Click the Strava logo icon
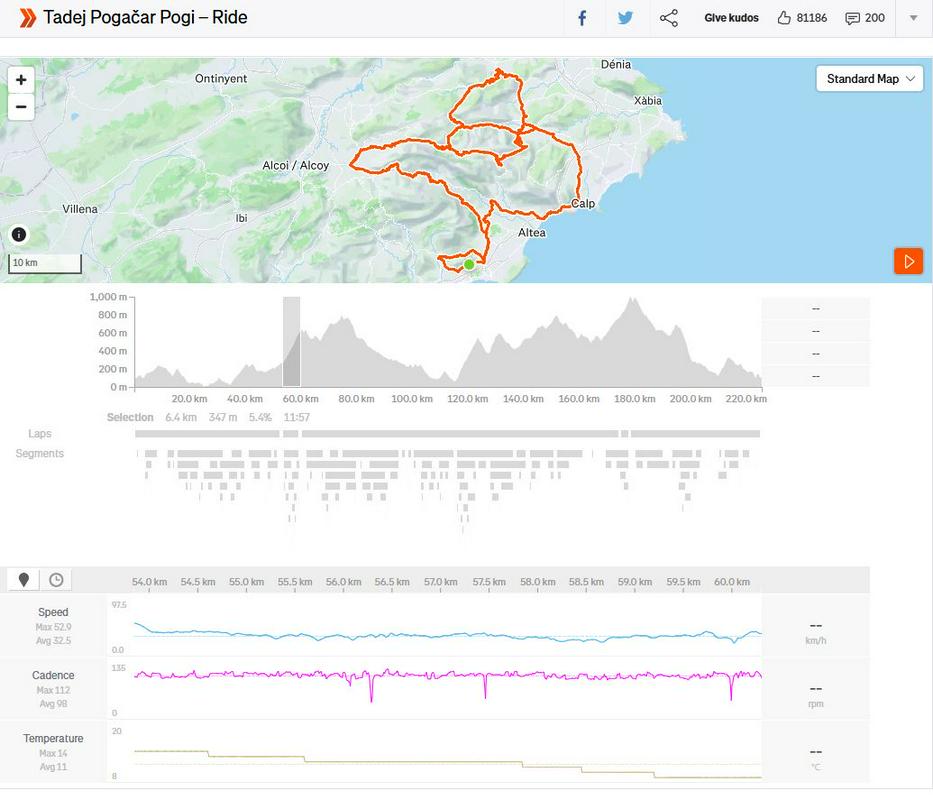933x800 pixels. (27, 18)
